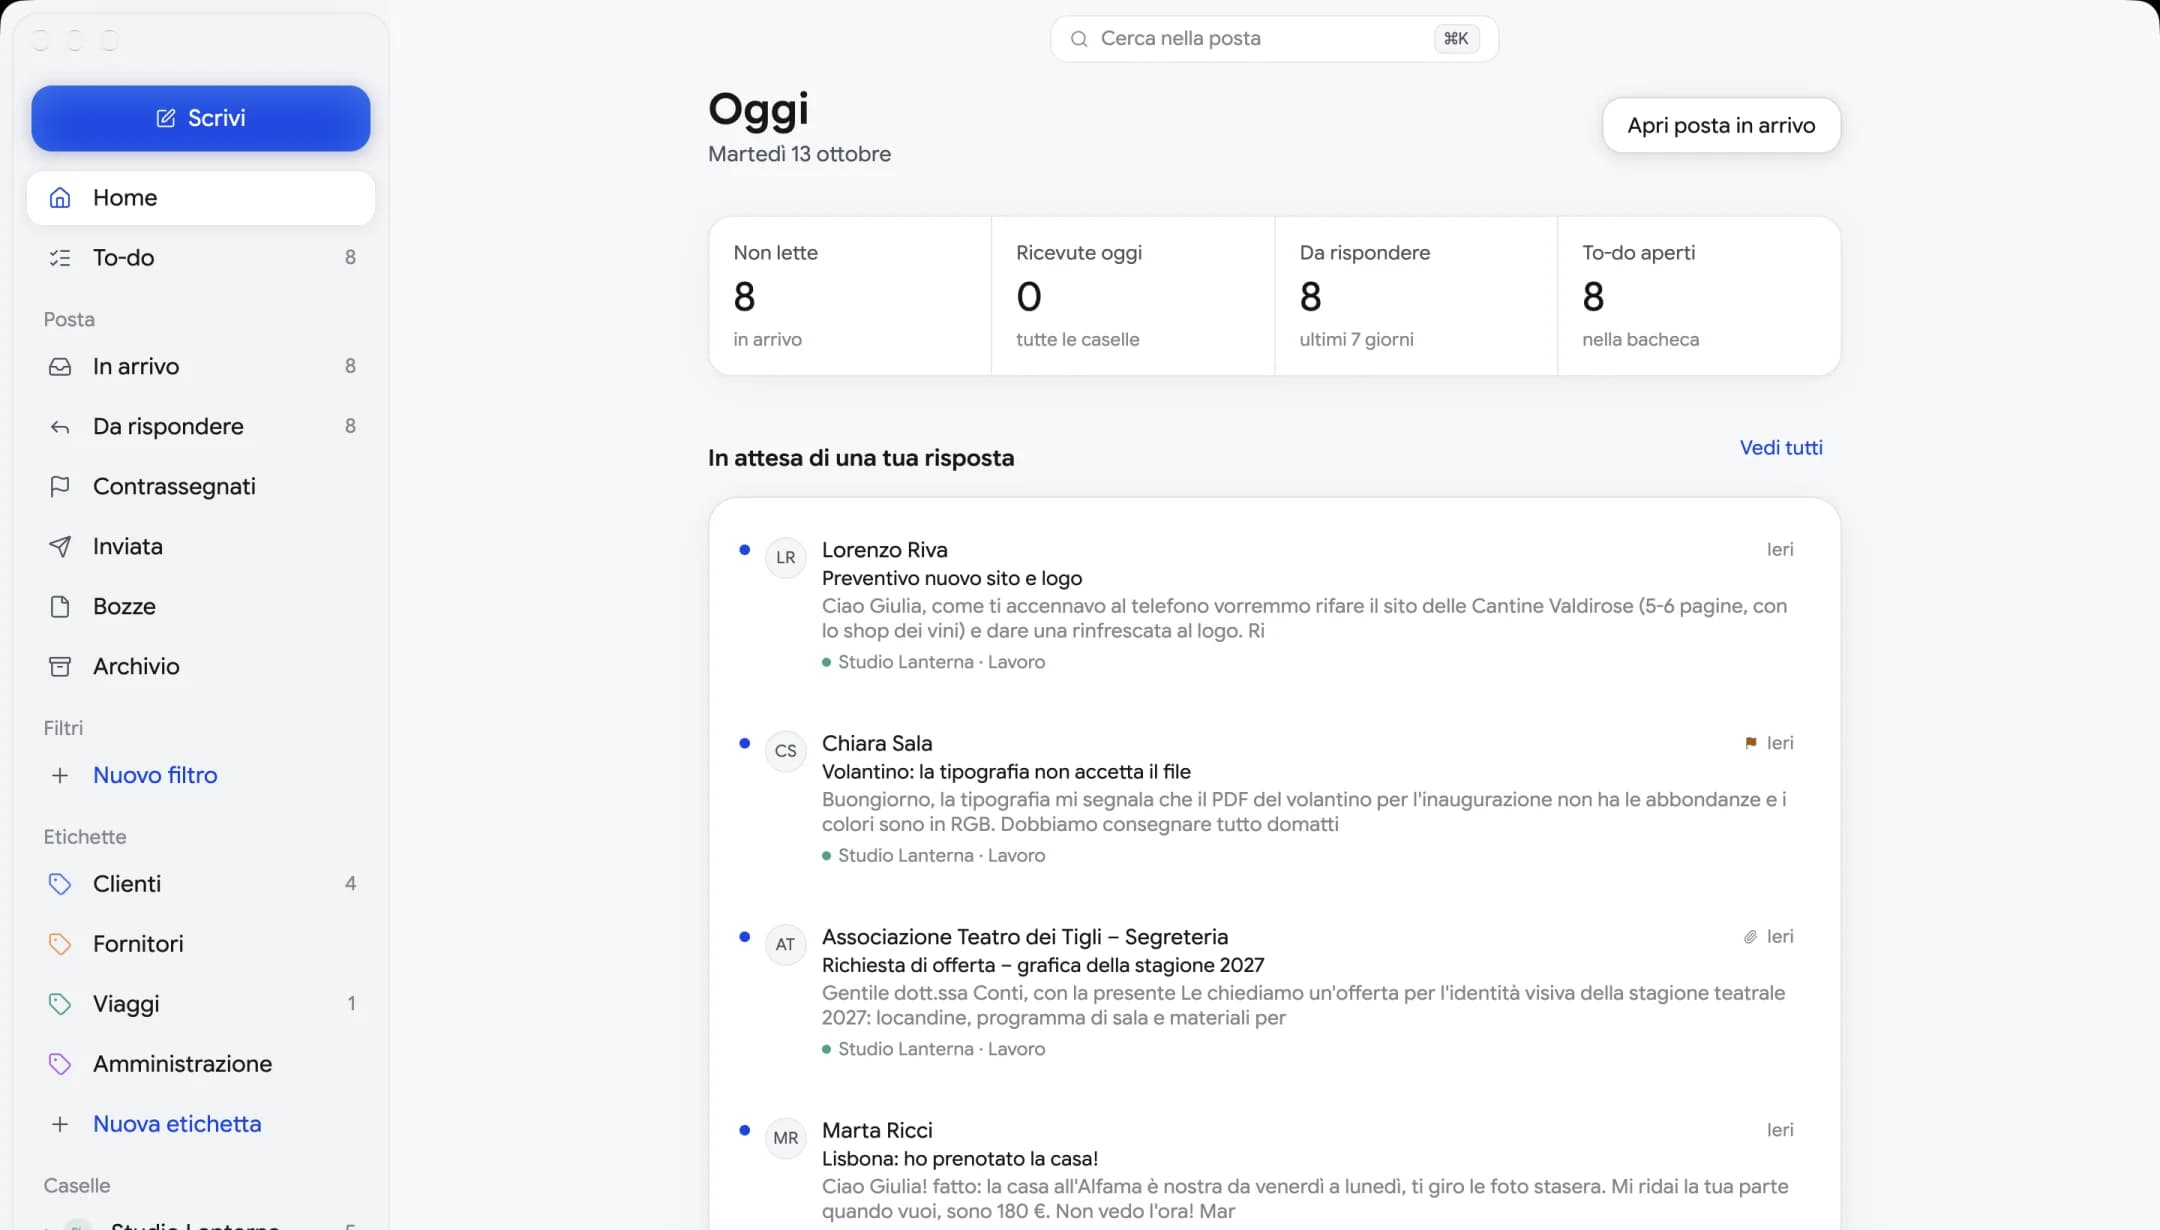Select the Da rispondere folder
The image size is (2160, 1230).
(x=200, y=426)
